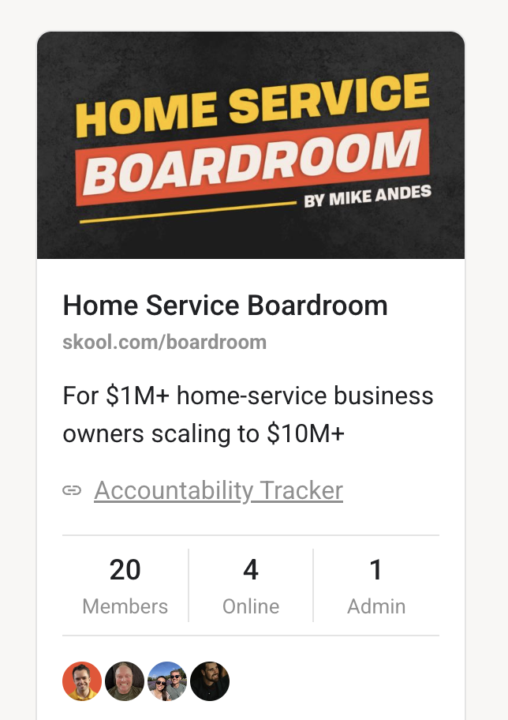Select the member avatar with orange background
The image size is (508, 720).
click(x=82, y=681)
